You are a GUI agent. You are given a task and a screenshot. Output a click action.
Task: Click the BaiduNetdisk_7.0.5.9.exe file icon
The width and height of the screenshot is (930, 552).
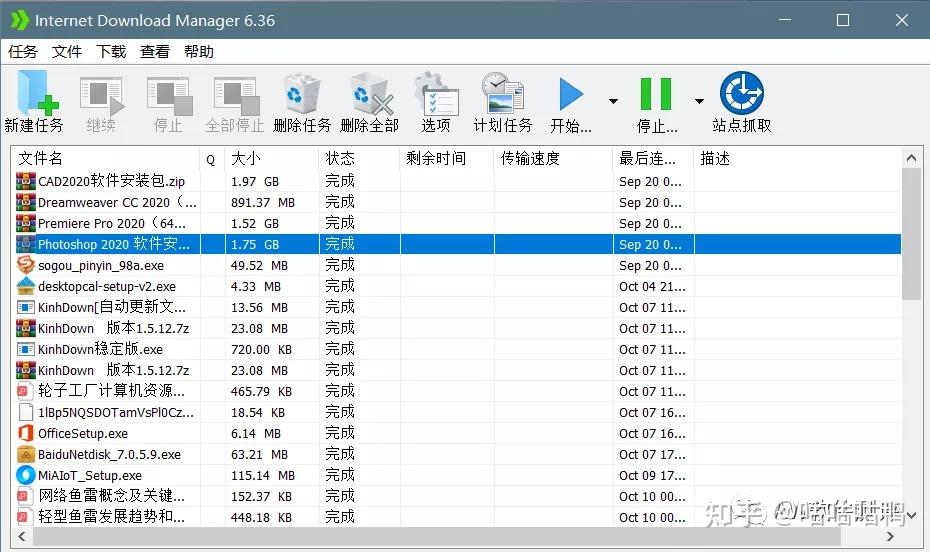pos(26,454)
